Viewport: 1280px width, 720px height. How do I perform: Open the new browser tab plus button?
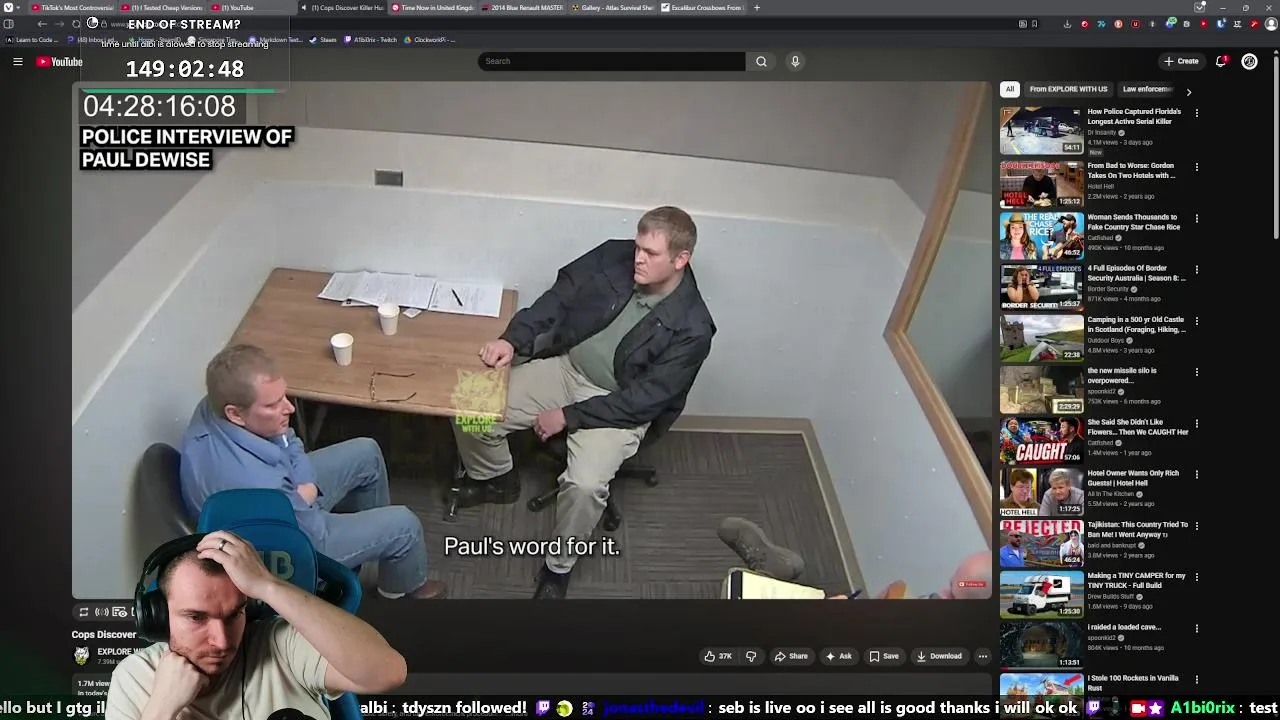[x=756, y=8]
